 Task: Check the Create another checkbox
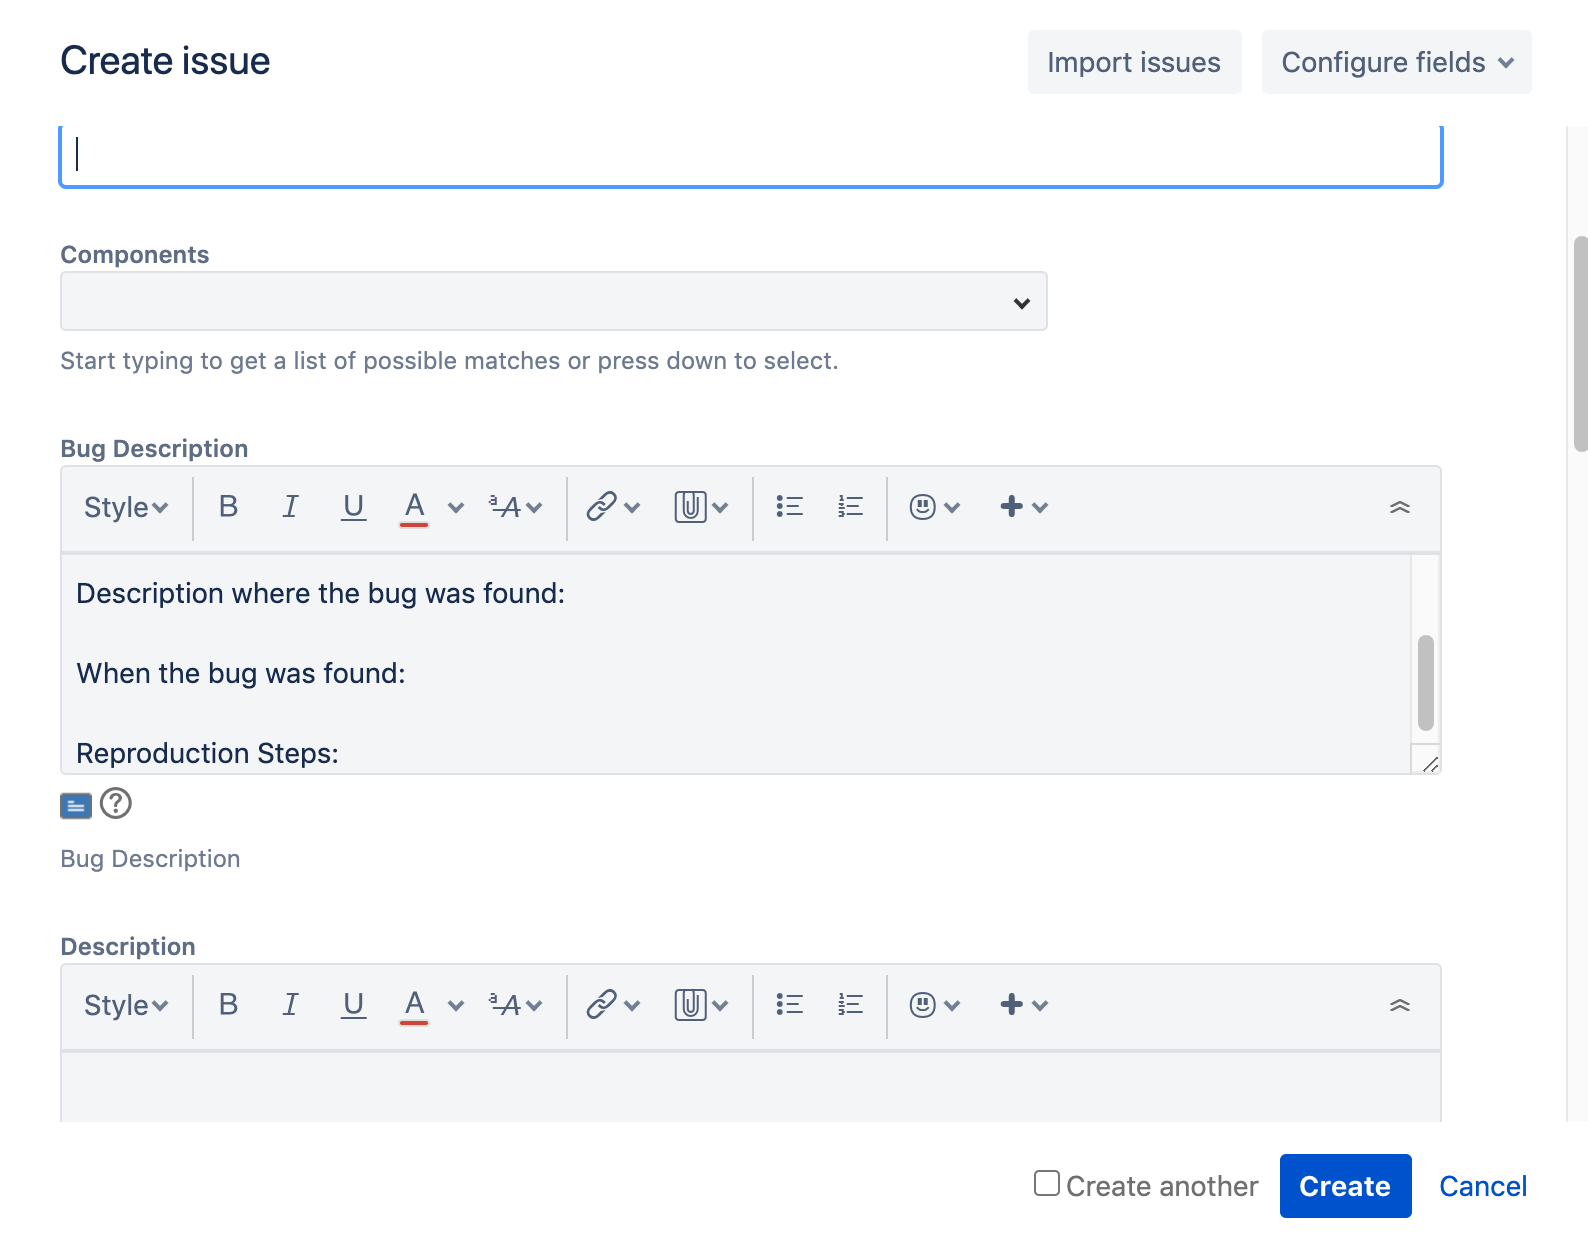coord(1047,1184)
